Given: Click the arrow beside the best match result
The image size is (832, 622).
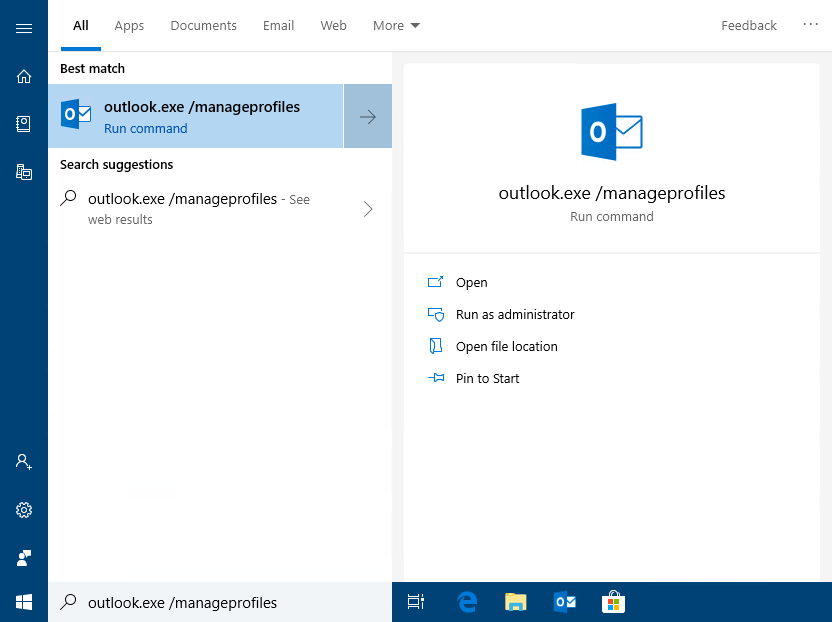Looking at the screenshot, I should click(x=367, y=115).
